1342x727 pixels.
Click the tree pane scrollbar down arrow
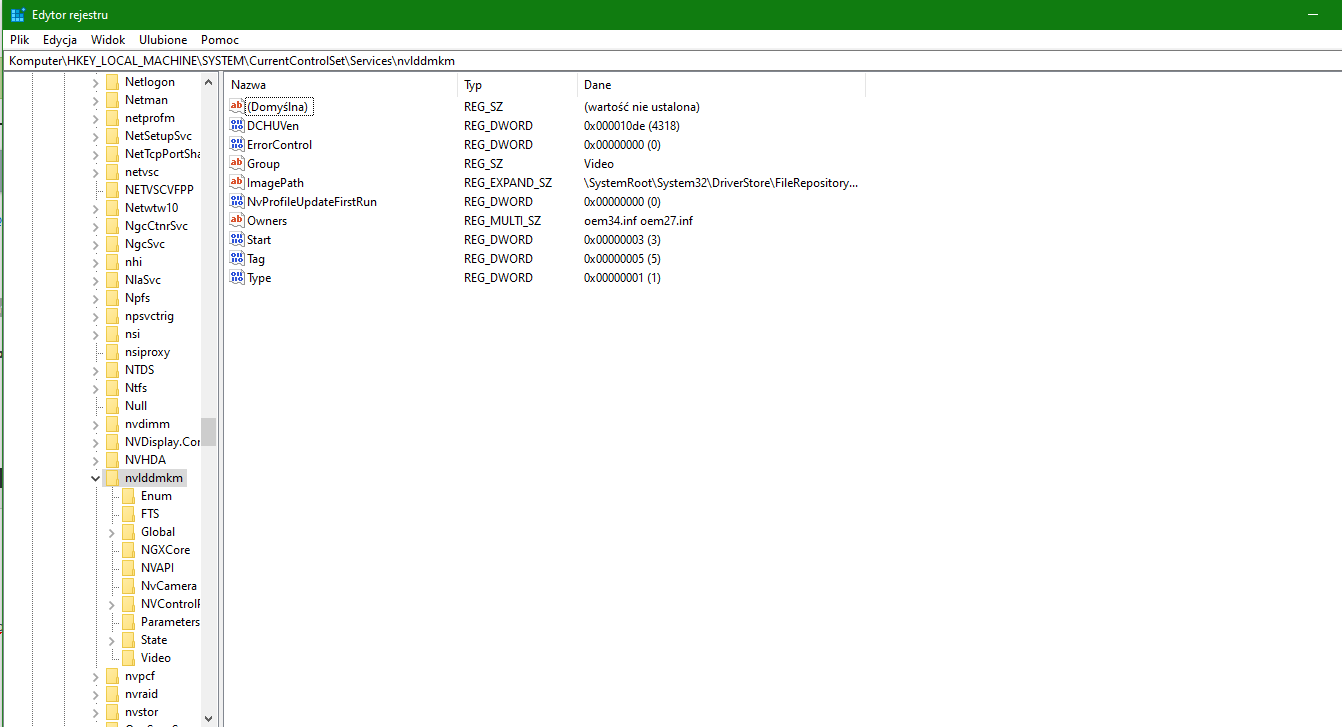point(208,718)
